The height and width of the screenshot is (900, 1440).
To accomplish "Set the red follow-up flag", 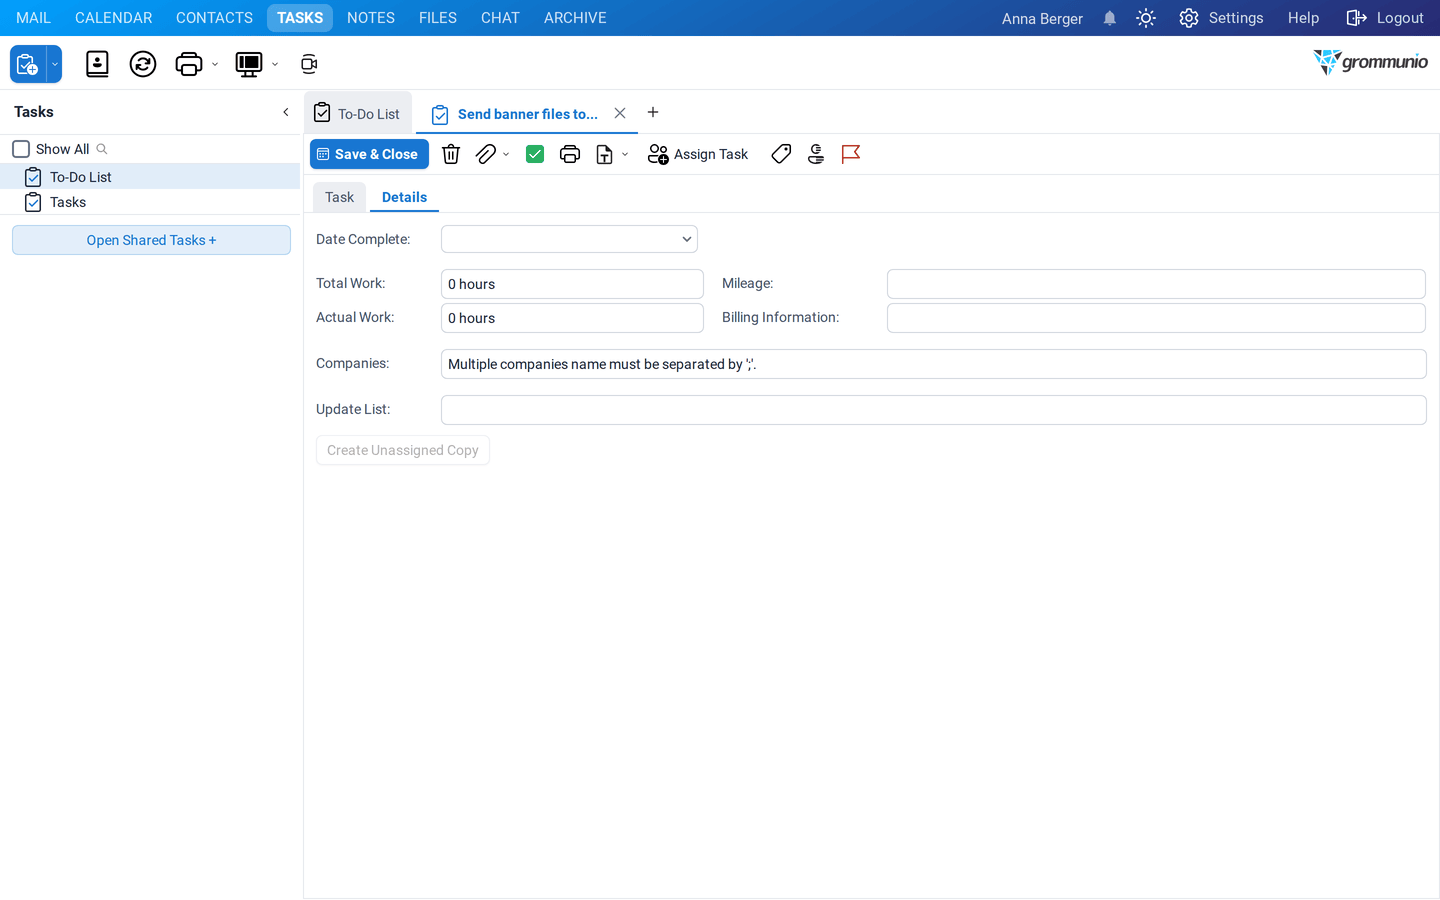I will tap(851, 154).
